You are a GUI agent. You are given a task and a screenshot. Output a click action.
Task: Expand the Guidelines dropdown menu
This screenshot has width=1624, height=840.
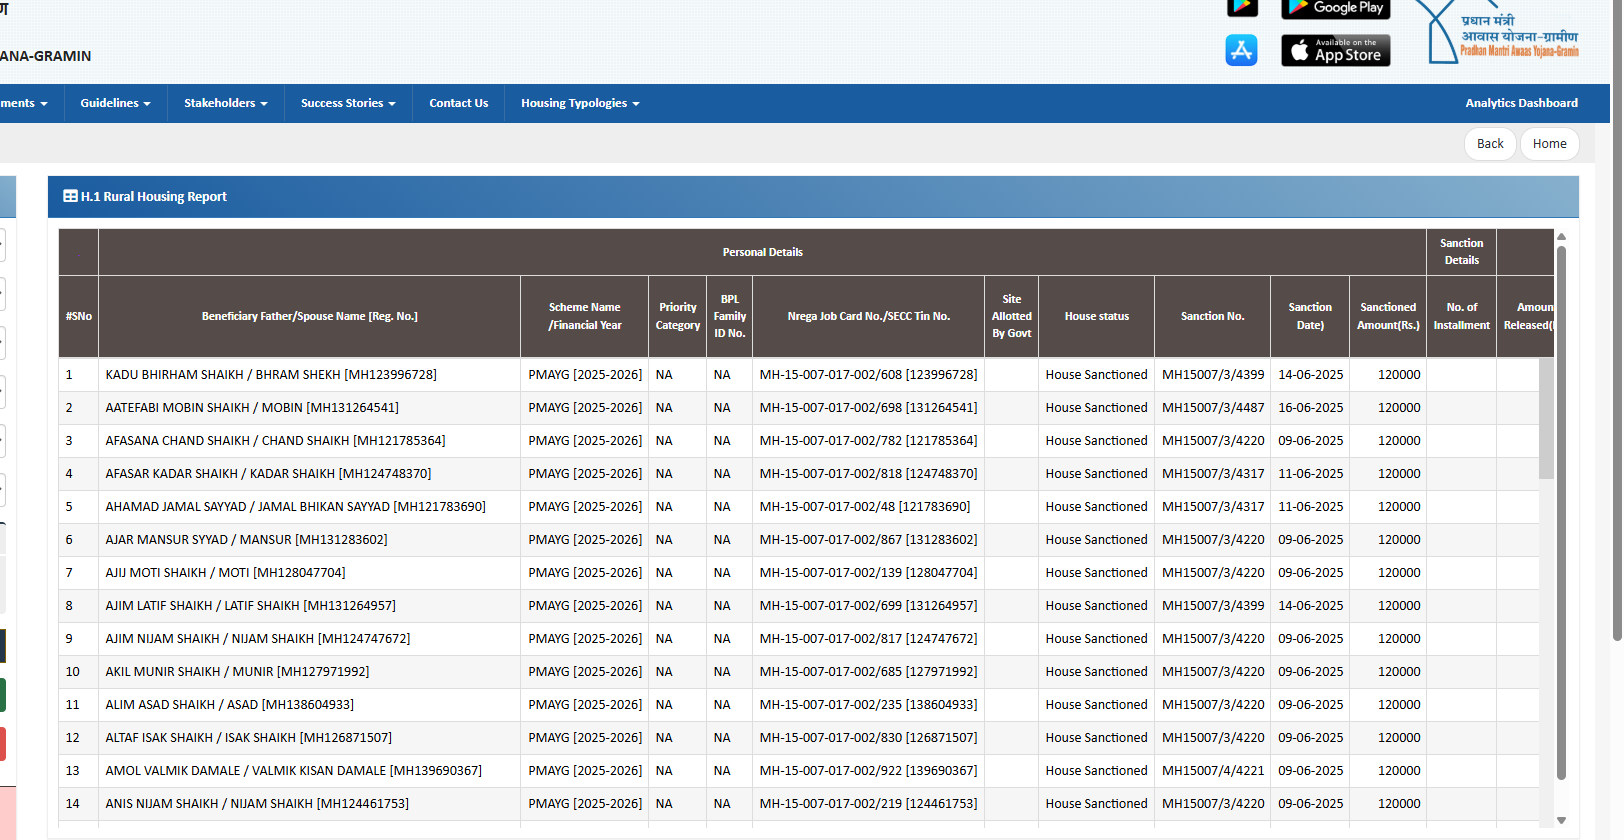[x=115, y=103]
